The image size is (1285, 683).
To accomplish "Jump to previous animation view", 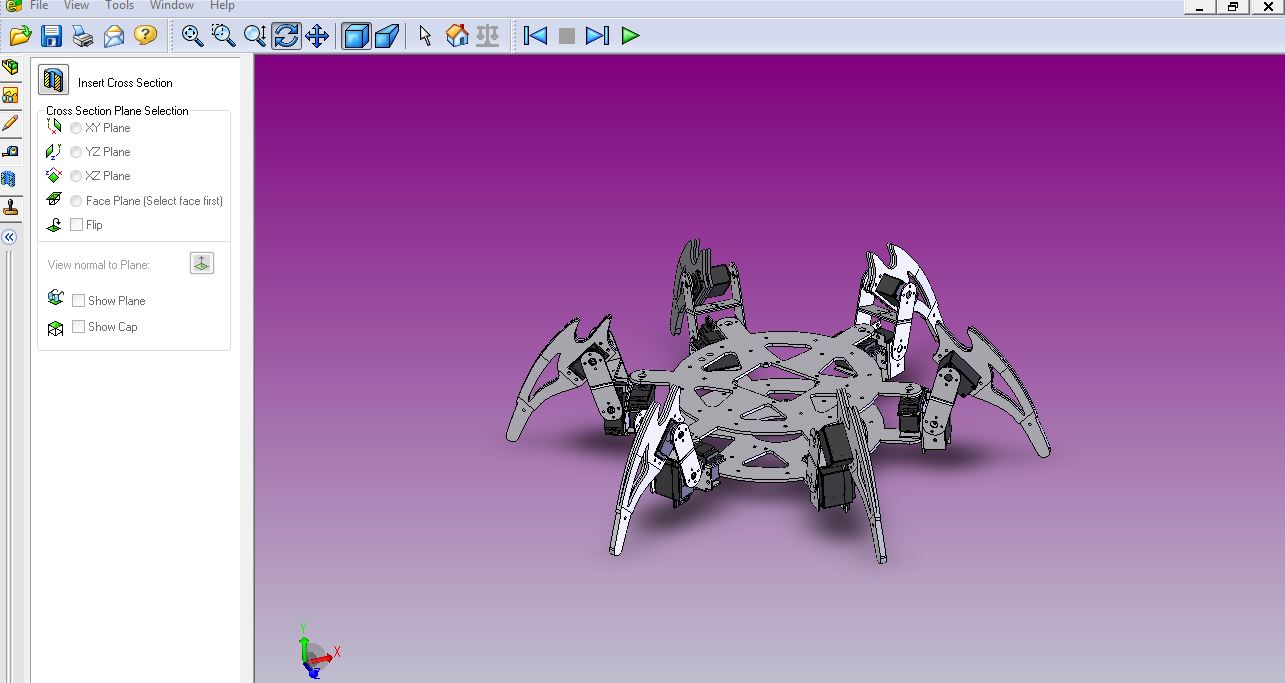I will tap(536, 36).
